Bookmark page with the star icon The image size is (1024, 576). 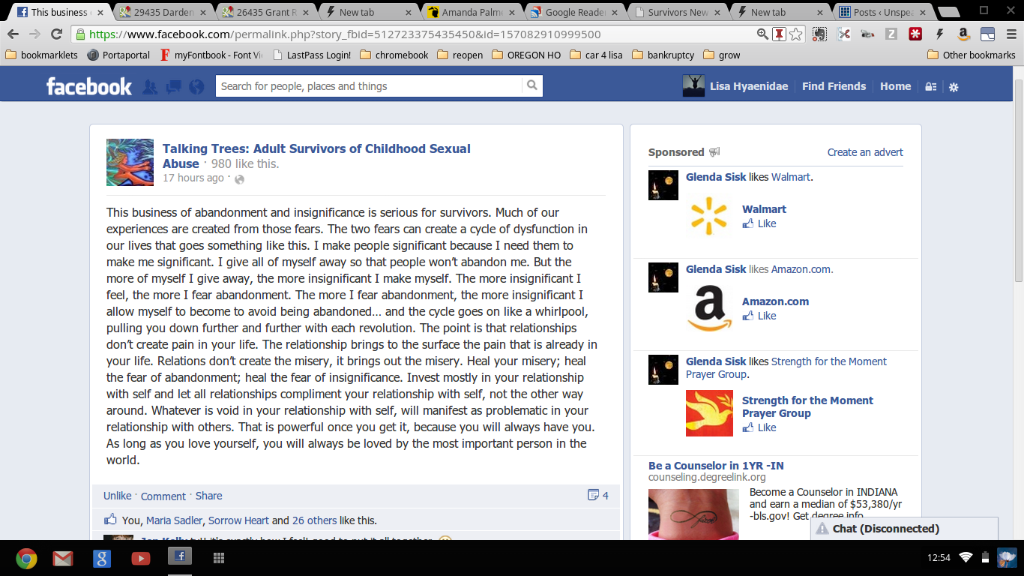tap(795, 34)
